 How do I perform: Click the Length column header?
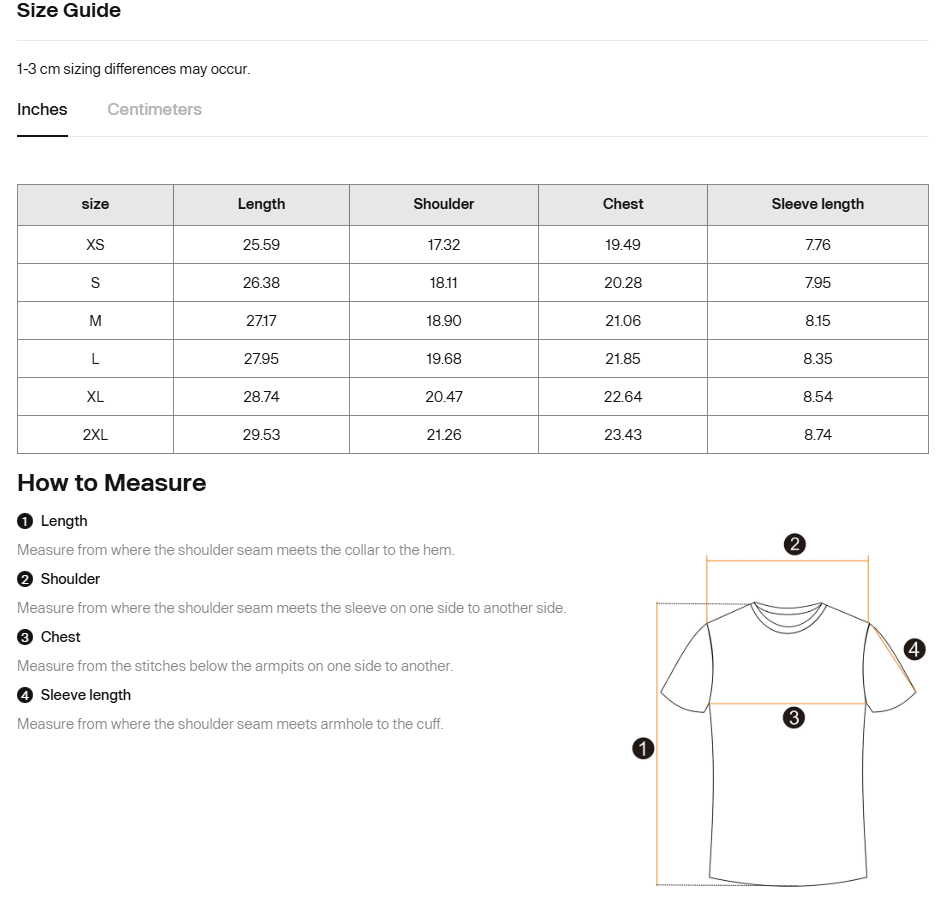tap(261, 204)
